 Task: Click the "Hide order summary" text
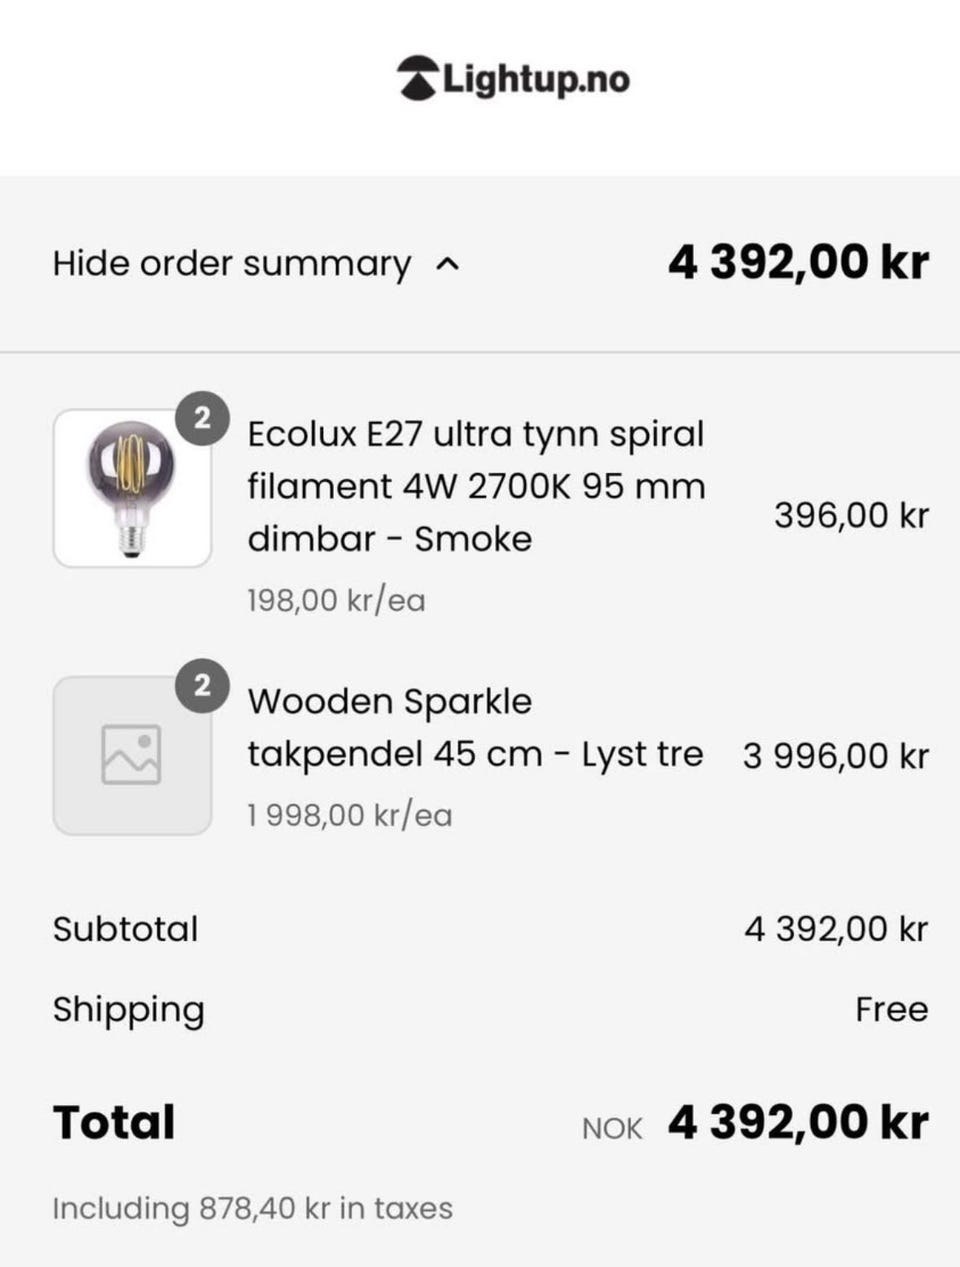(x=232, y=264)
